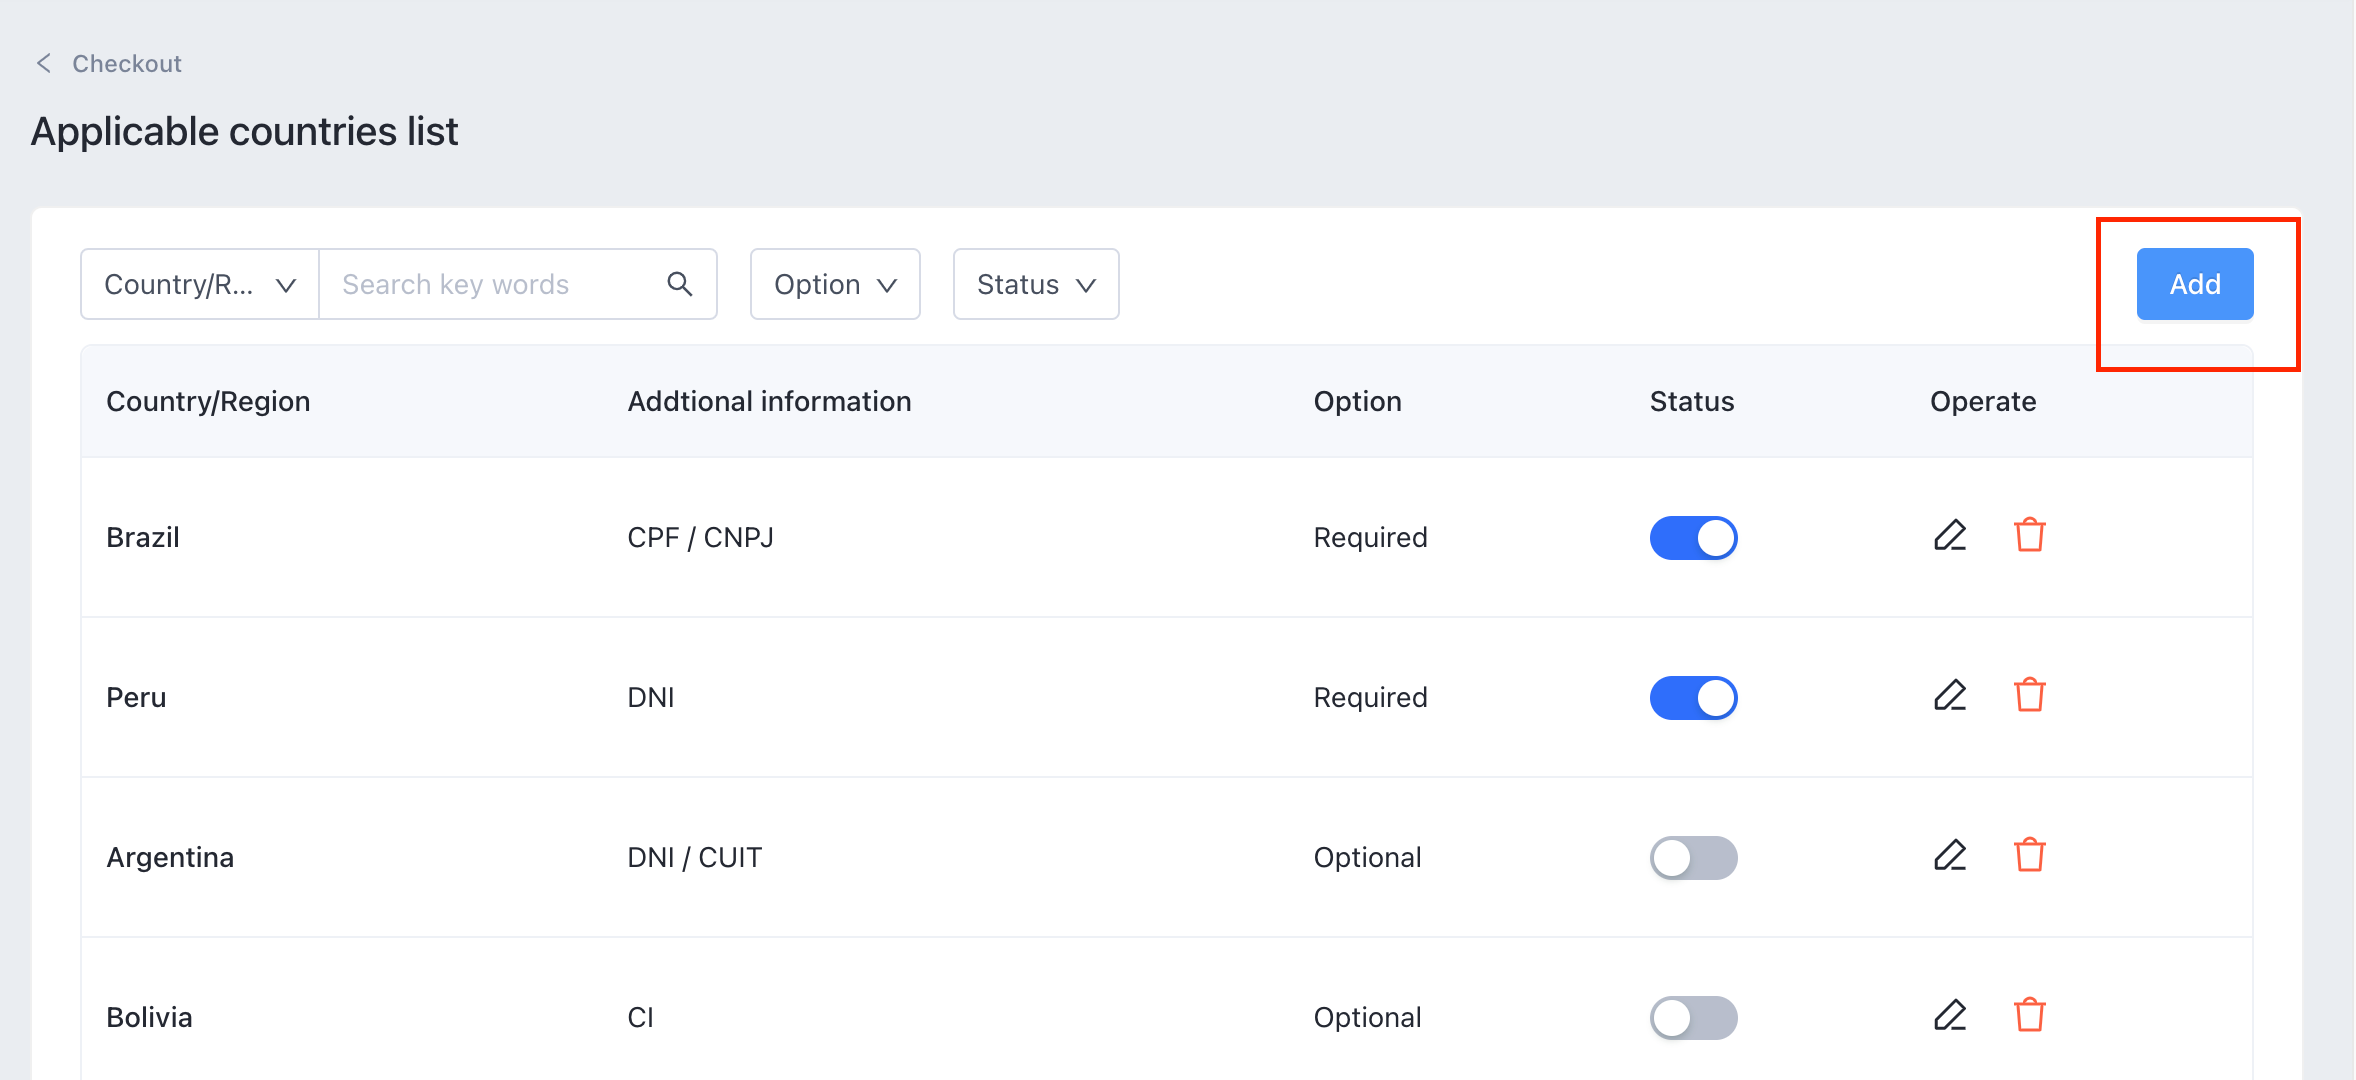Expand the Option filter dropdown
The width and height of the screenshot is (2356, 1080).
(x=835, y=285)
